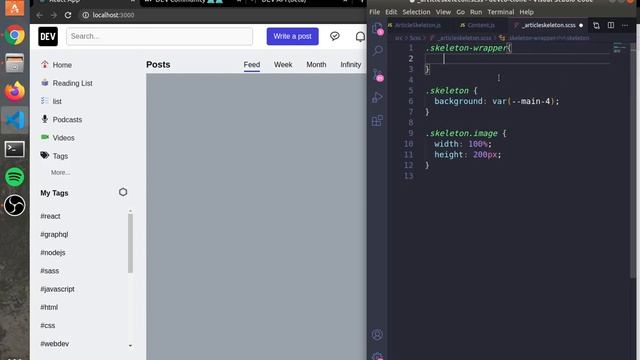Go back in the browser

[x=40, y=15]
